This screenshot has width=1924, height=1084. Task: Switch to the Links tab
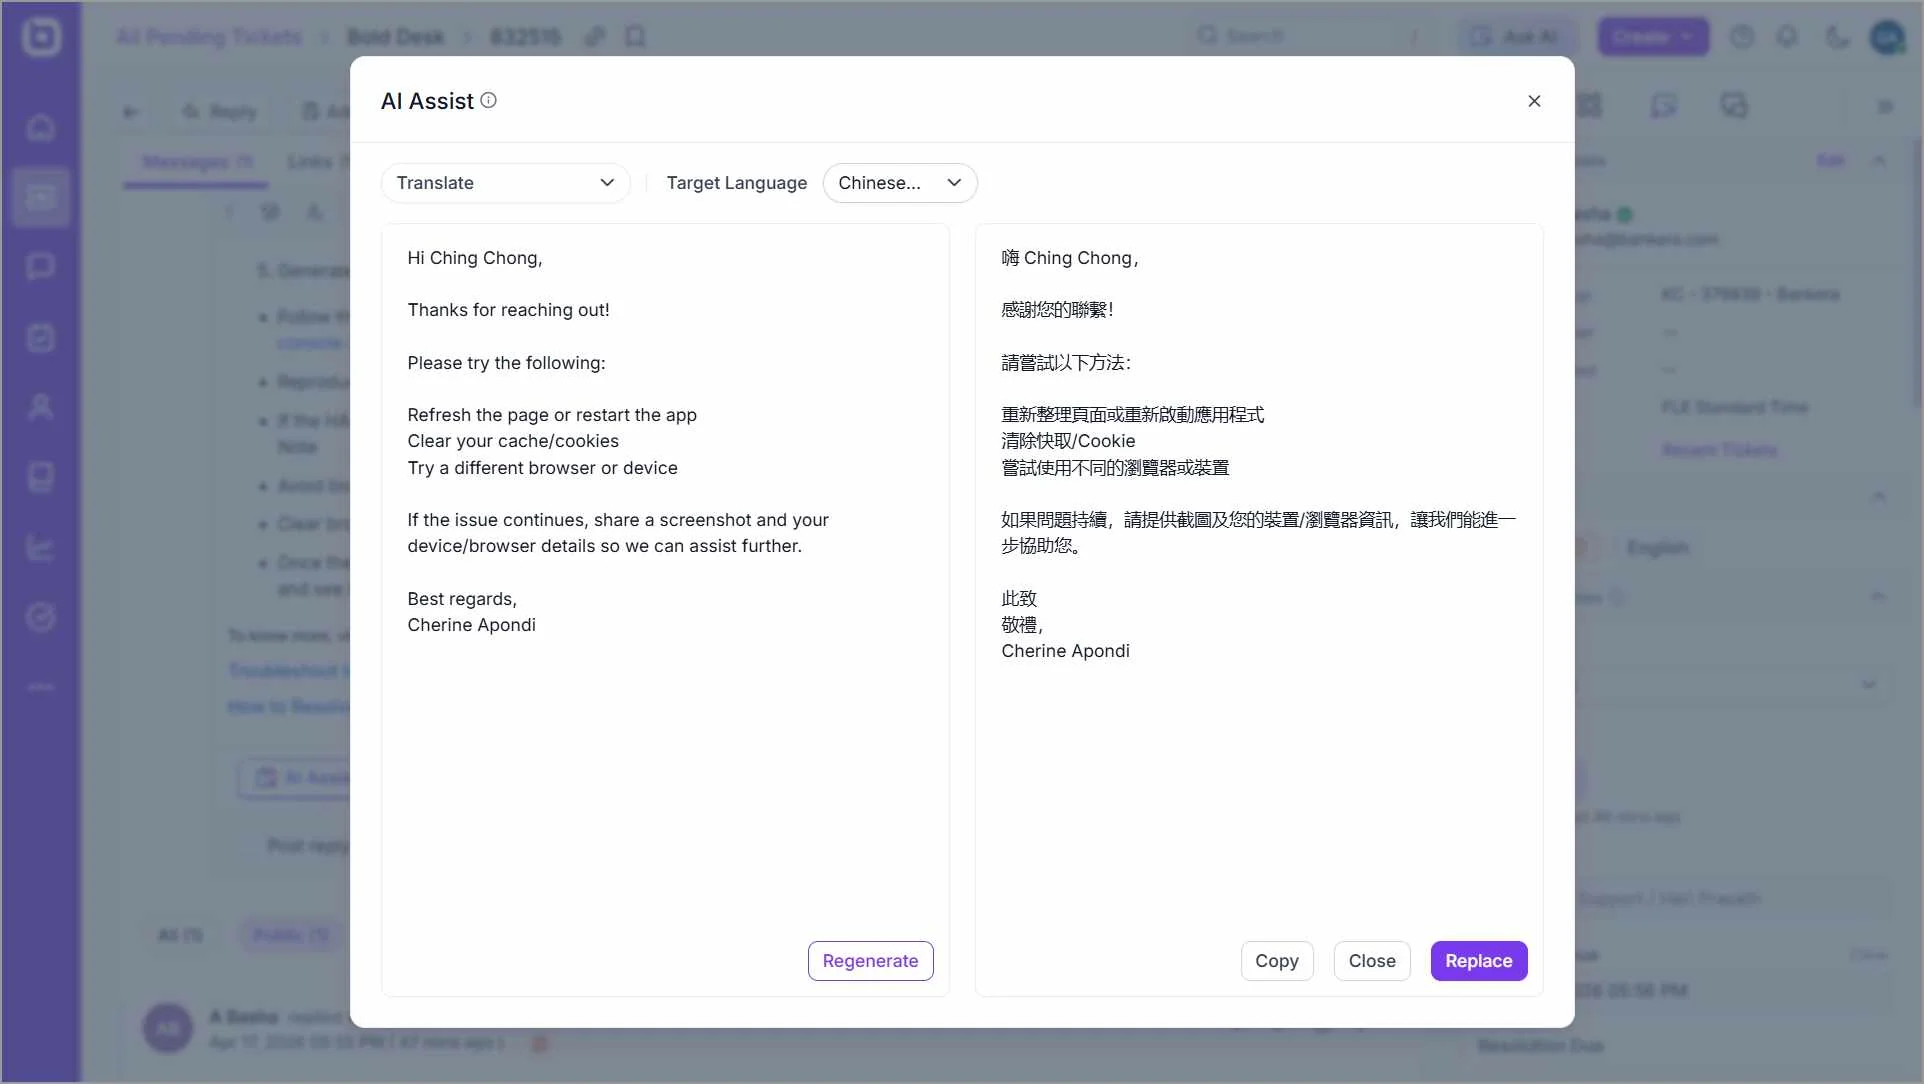316,162
